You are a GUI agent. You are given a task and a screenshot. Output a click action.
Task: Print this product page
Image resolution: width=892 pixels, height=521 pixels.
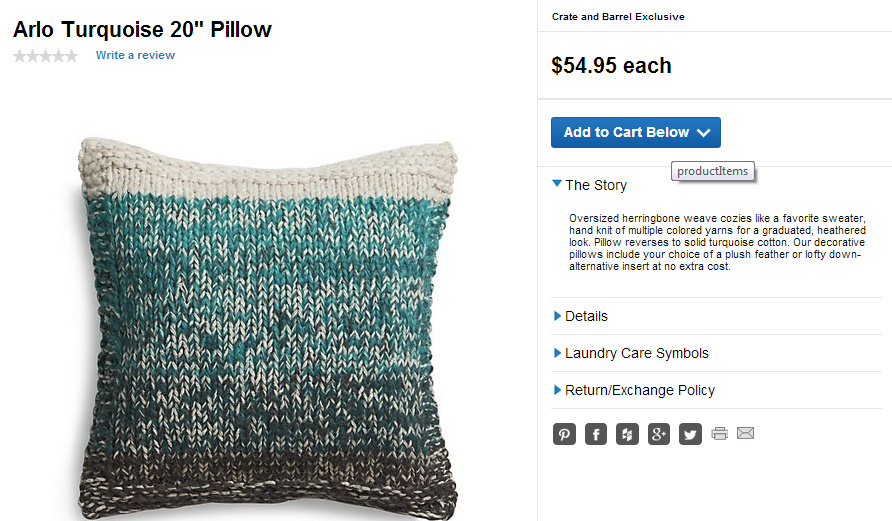point(719,434)
